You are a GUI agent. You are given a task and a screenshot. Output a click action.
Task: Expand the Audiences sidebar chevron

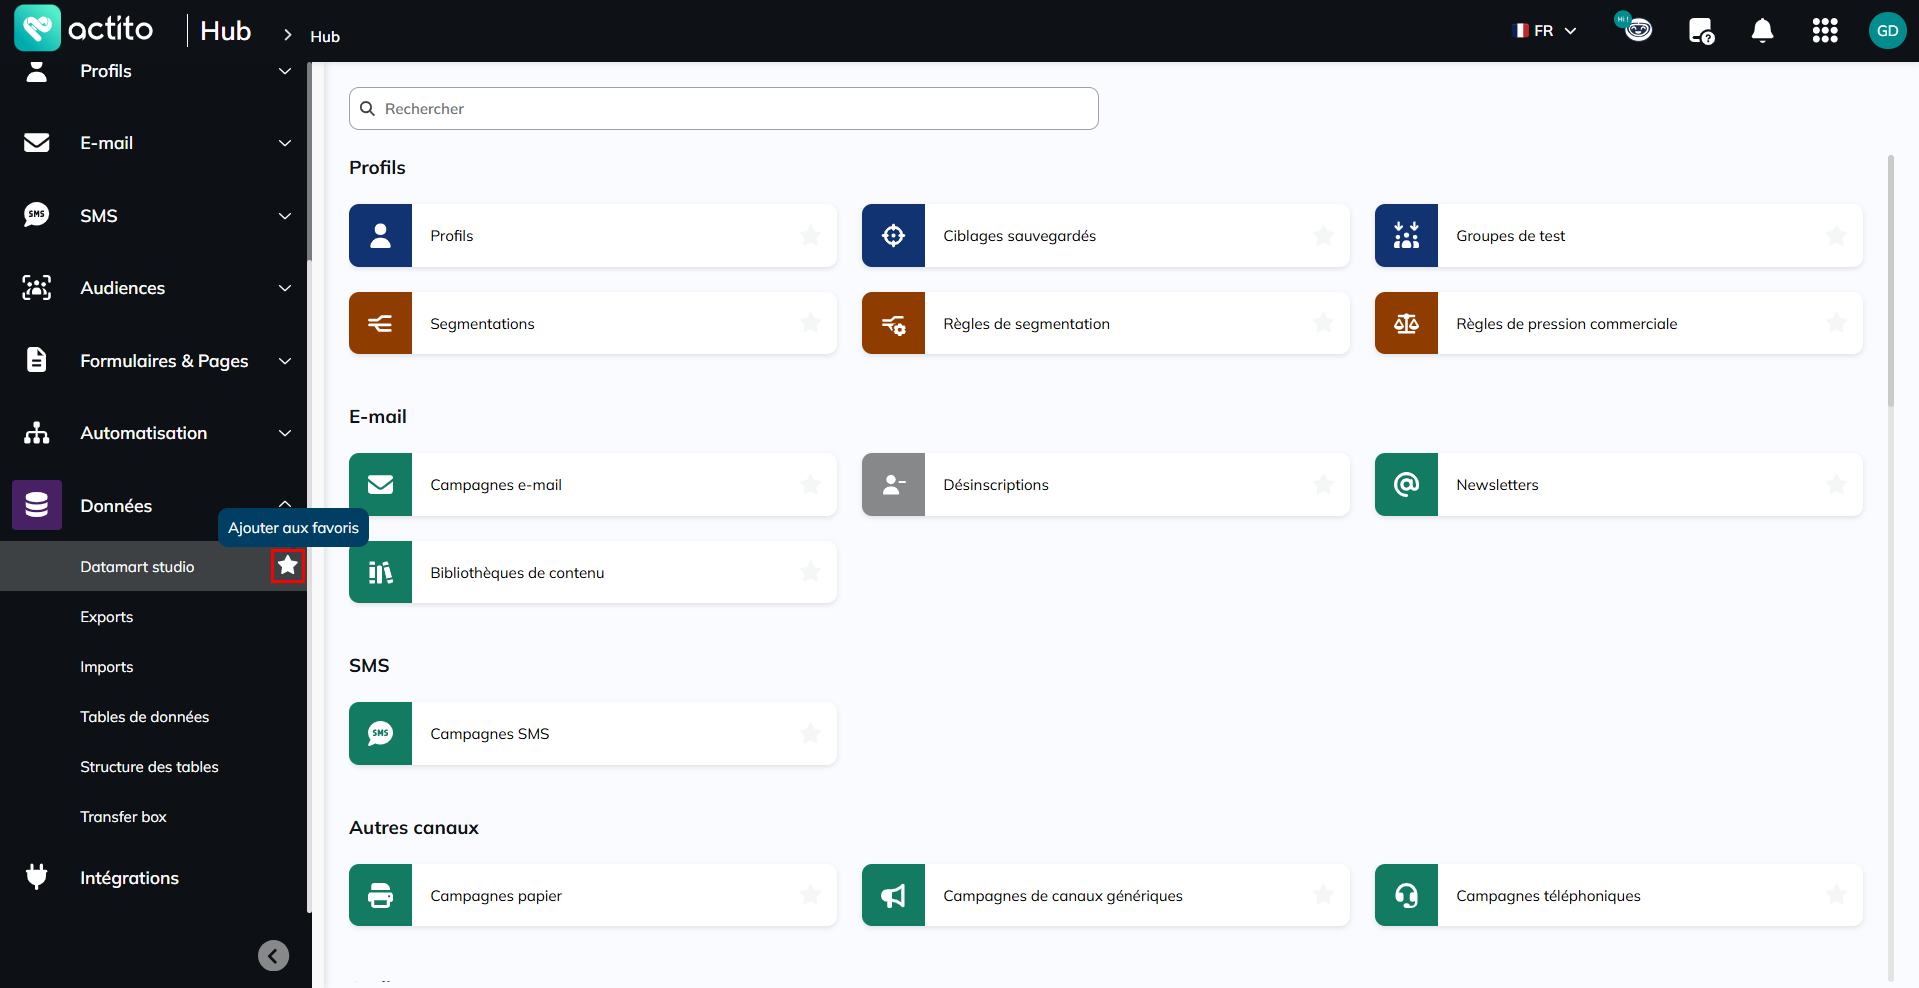point(285,288)
